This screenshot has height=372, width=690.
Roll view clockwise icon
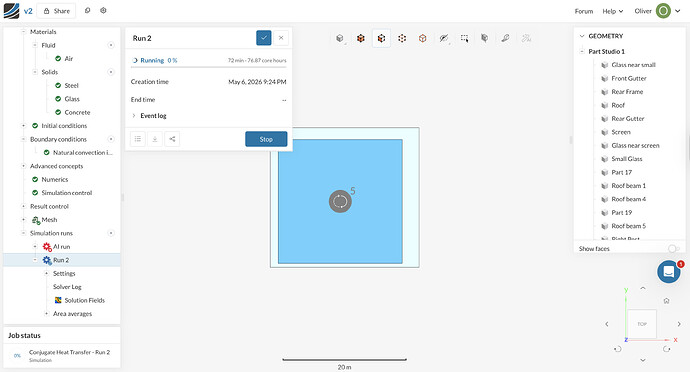pos(666,349)
